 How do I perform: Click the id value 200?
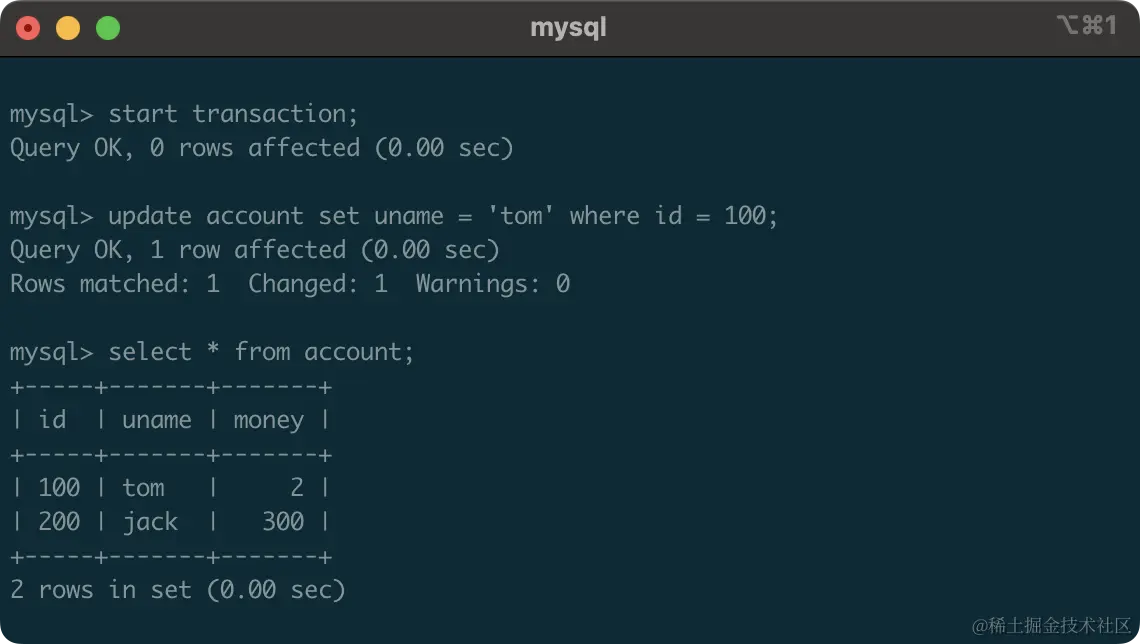pos(59,522)
